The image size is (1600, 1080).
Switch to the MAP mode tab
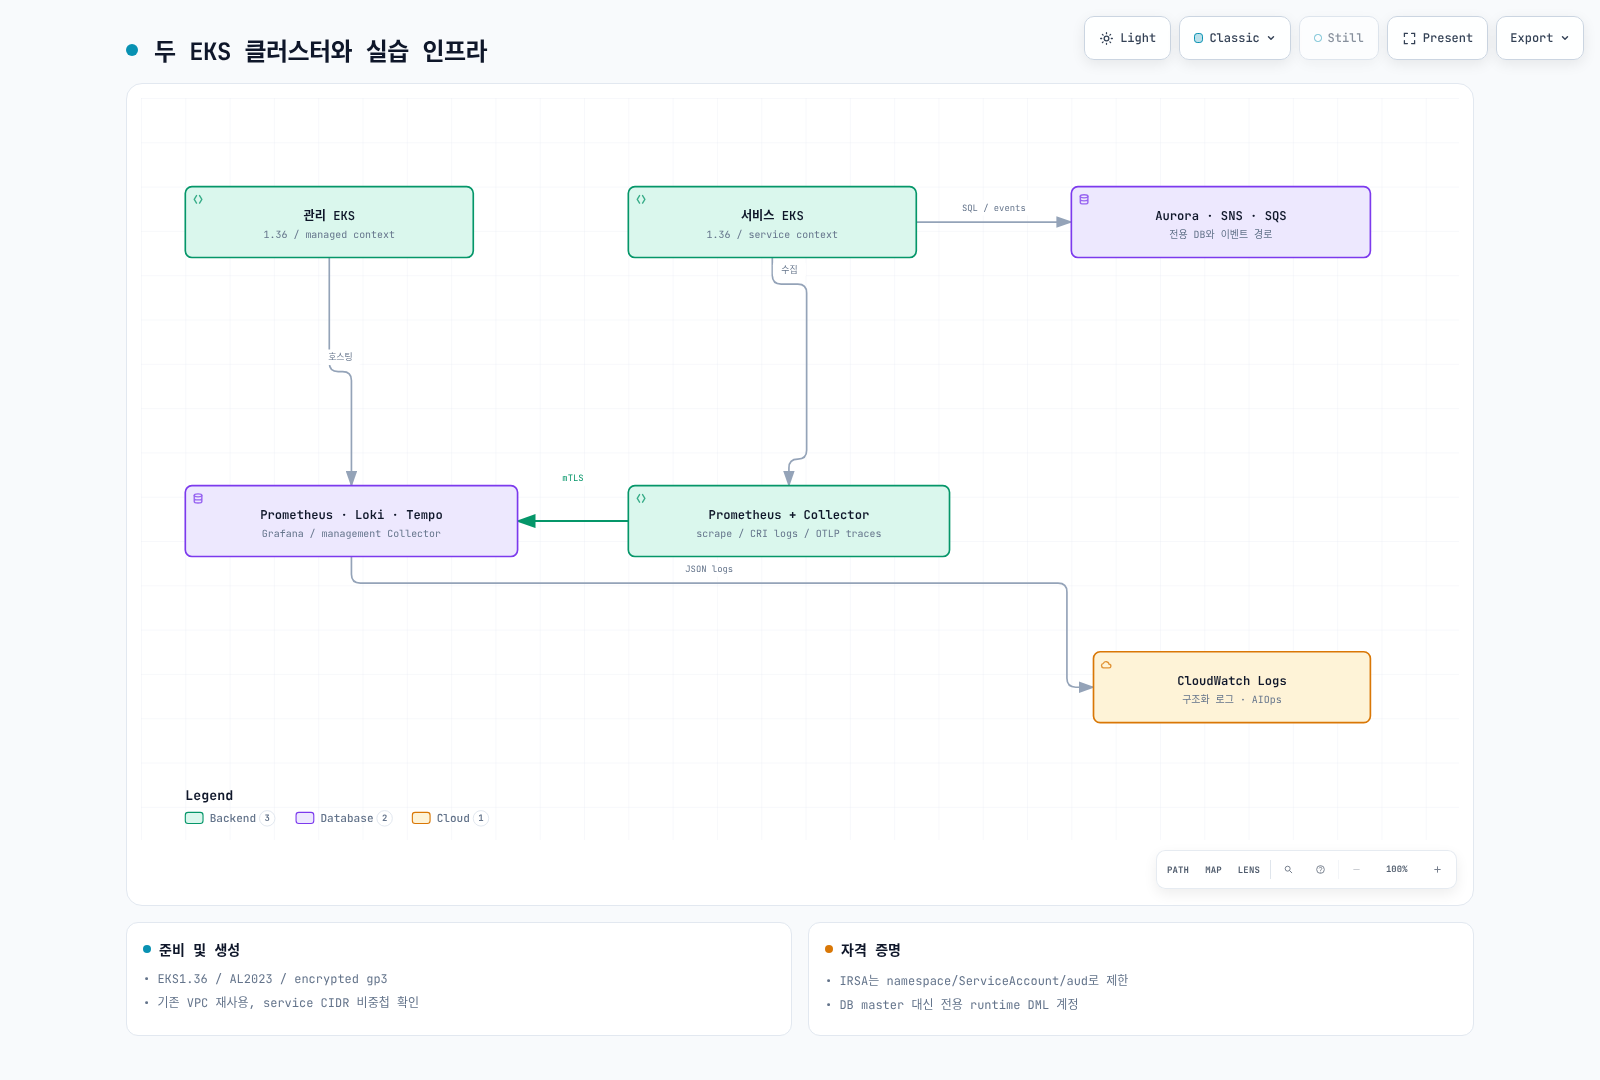pos(1213,870)
